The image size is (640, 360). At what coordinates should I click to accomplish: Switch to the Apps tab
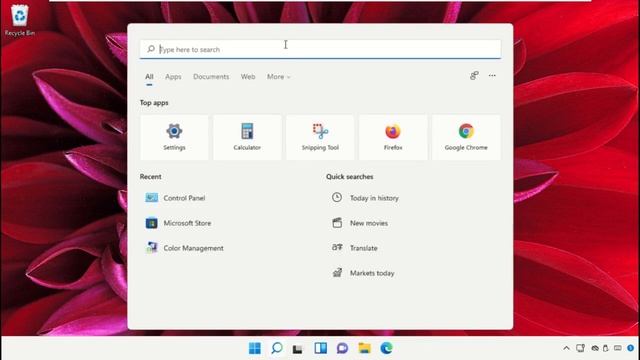point(173,77)
